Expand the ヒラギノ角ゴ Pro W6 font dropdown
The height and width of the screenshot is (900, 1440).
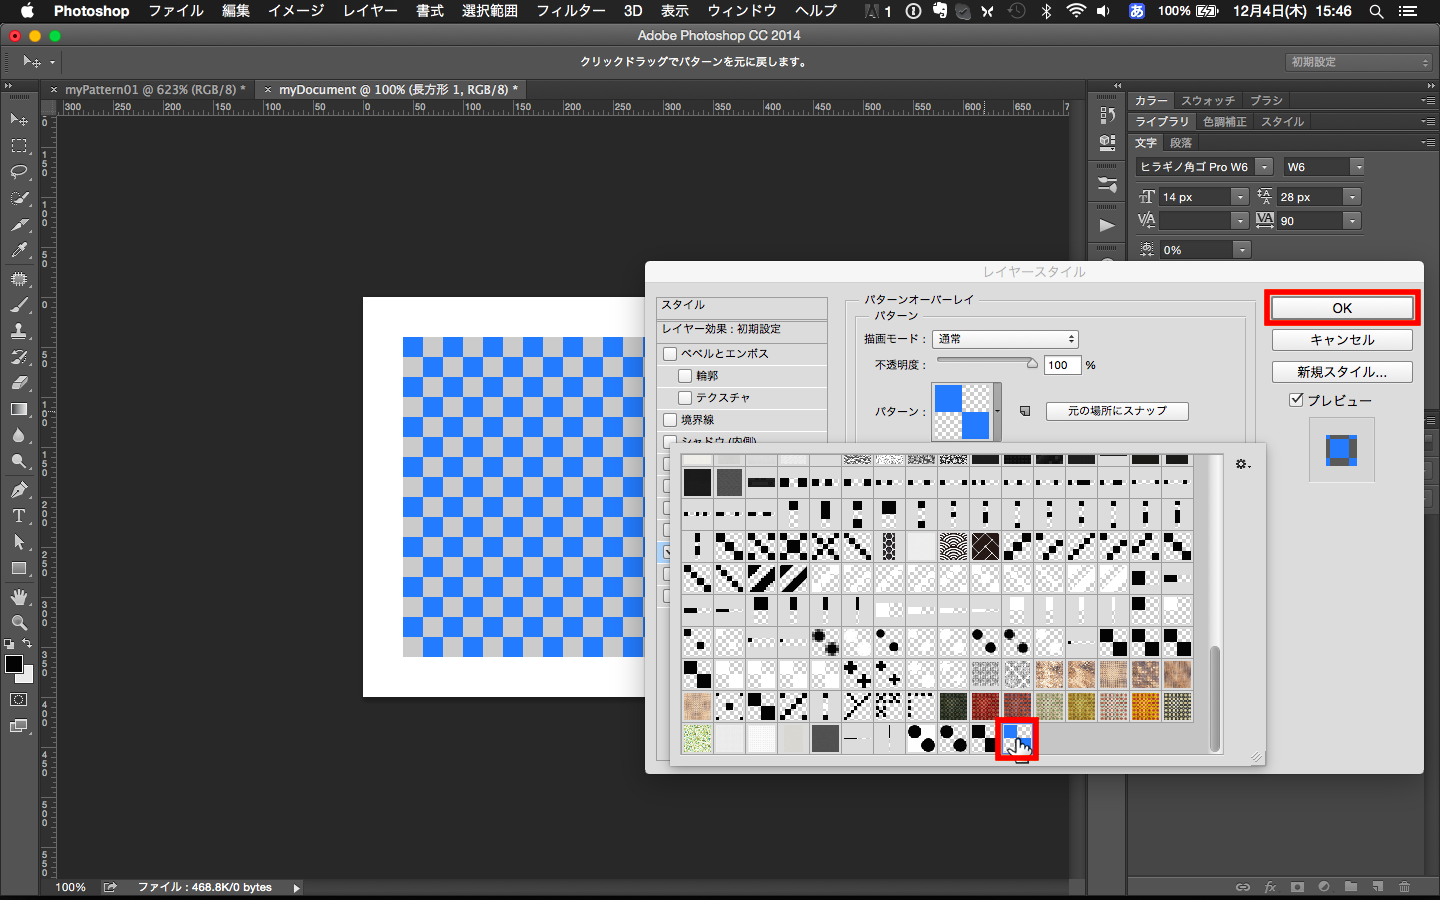tap(1262, 166)
